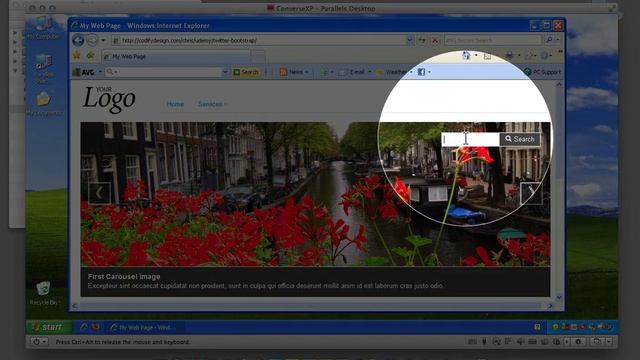Click the AVG Secure Search box
Viewport: 640px width, 360px height.
492,40
